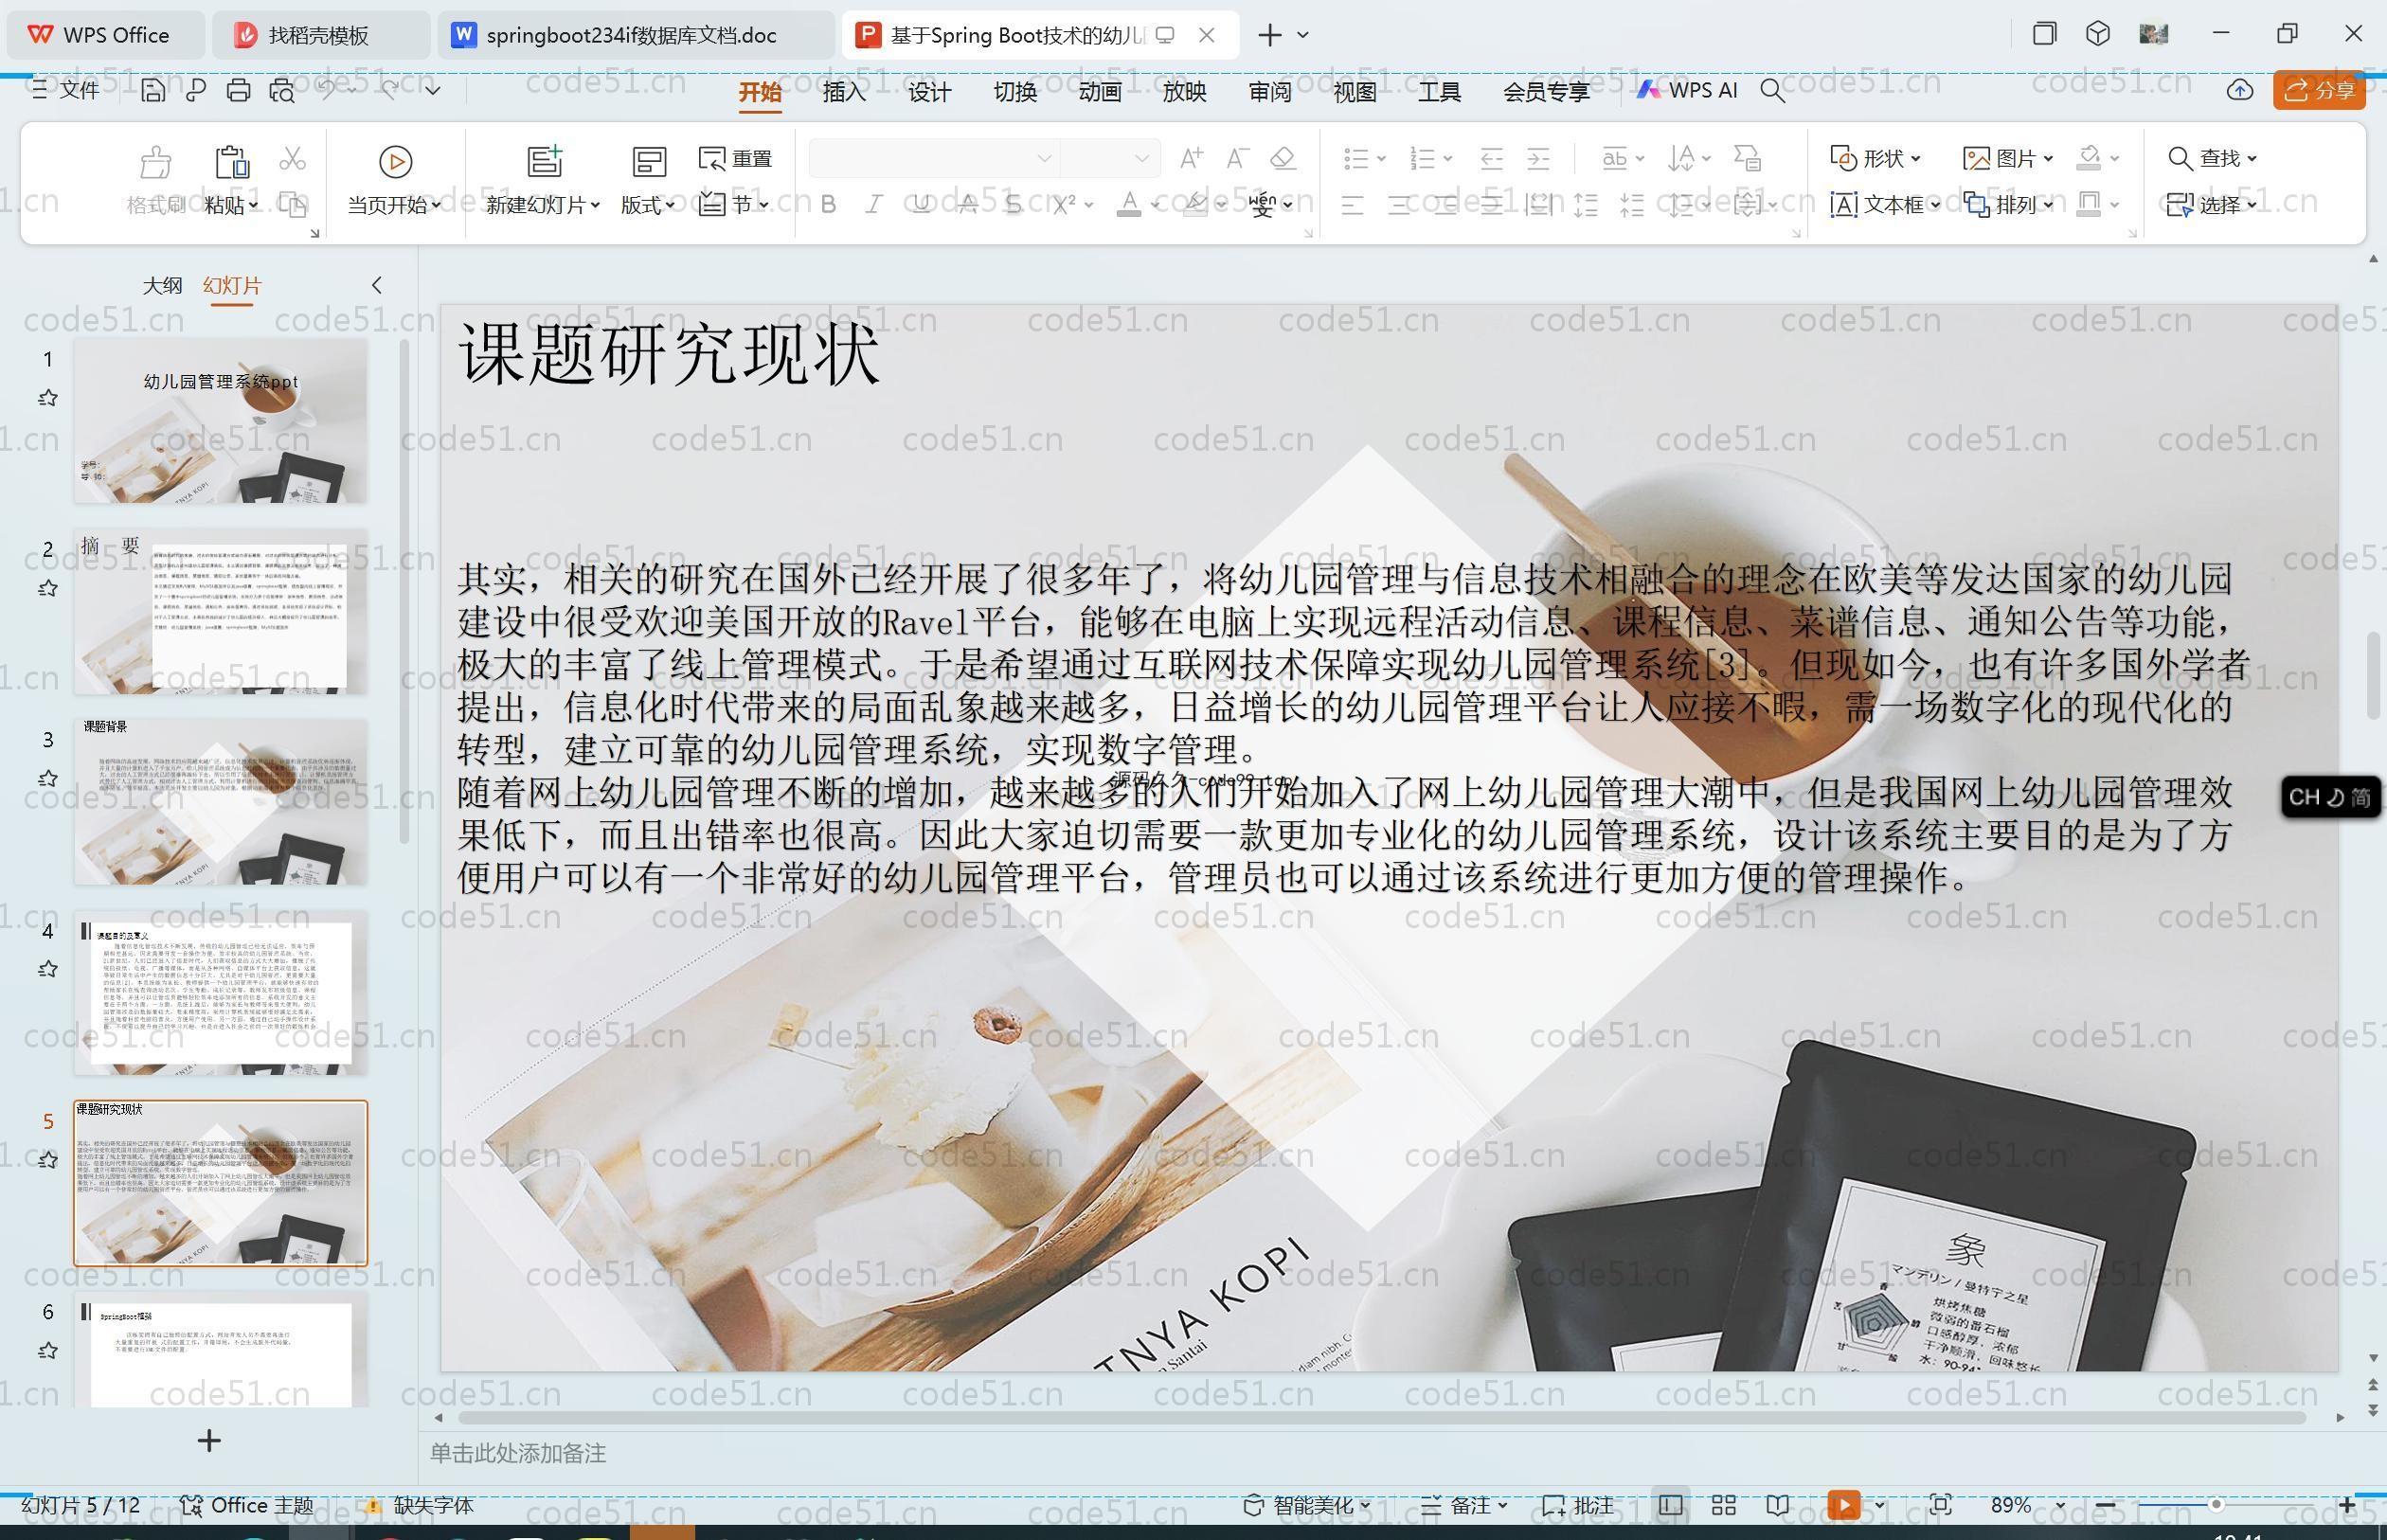This screenshot has width=2387, height=1540.
Task: Switch to reading view book icon
Action: (1777, 1505)
